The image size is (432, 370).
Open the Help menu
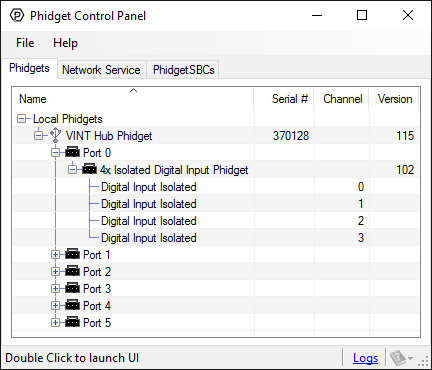(x=65, y=43)
